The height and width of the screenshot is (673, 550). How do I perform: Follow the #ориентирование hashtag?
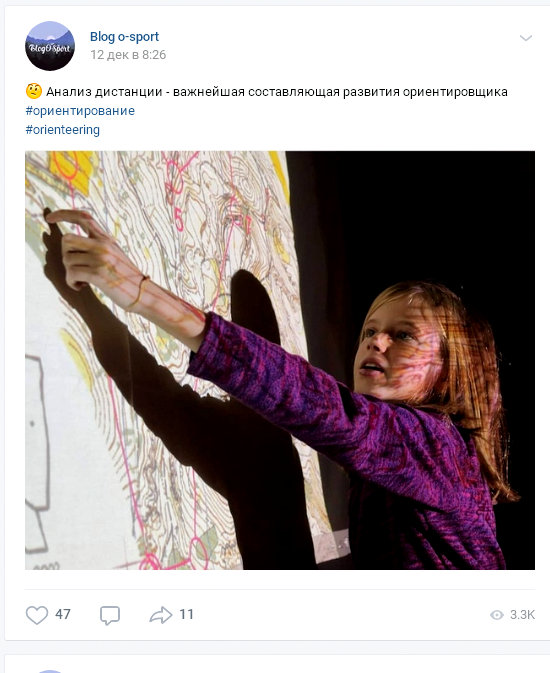(x=80, y=111)
